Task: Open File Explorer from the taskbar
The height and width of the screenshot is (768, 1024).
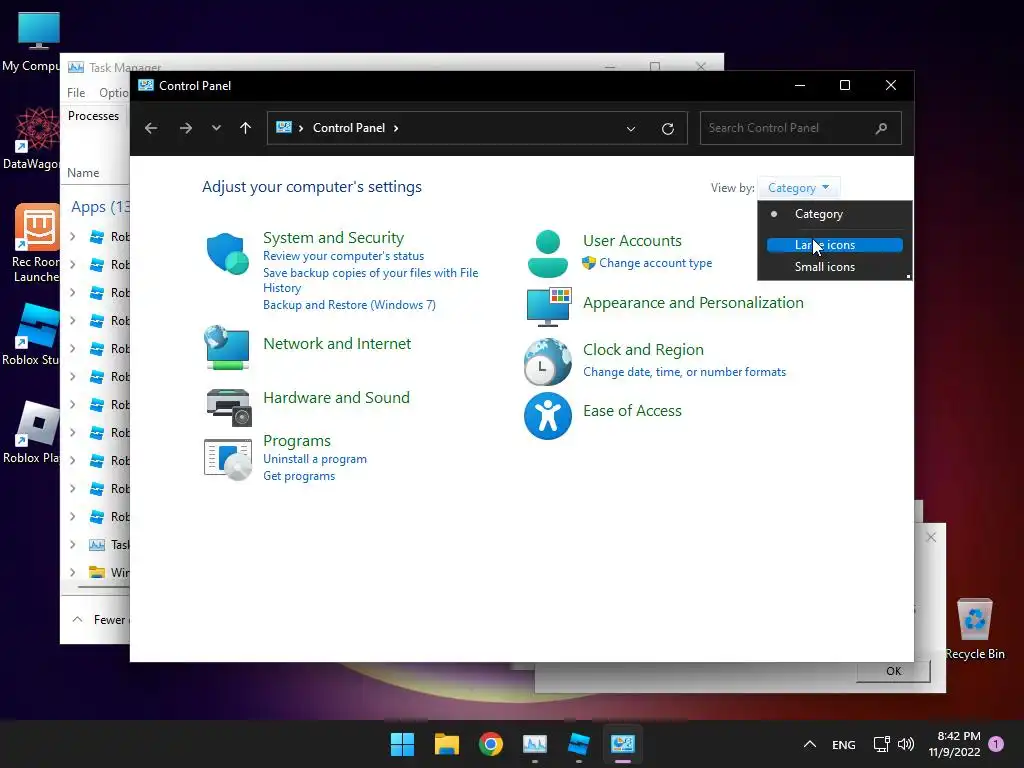Action: pyautogui.click(x=447, y=744)
